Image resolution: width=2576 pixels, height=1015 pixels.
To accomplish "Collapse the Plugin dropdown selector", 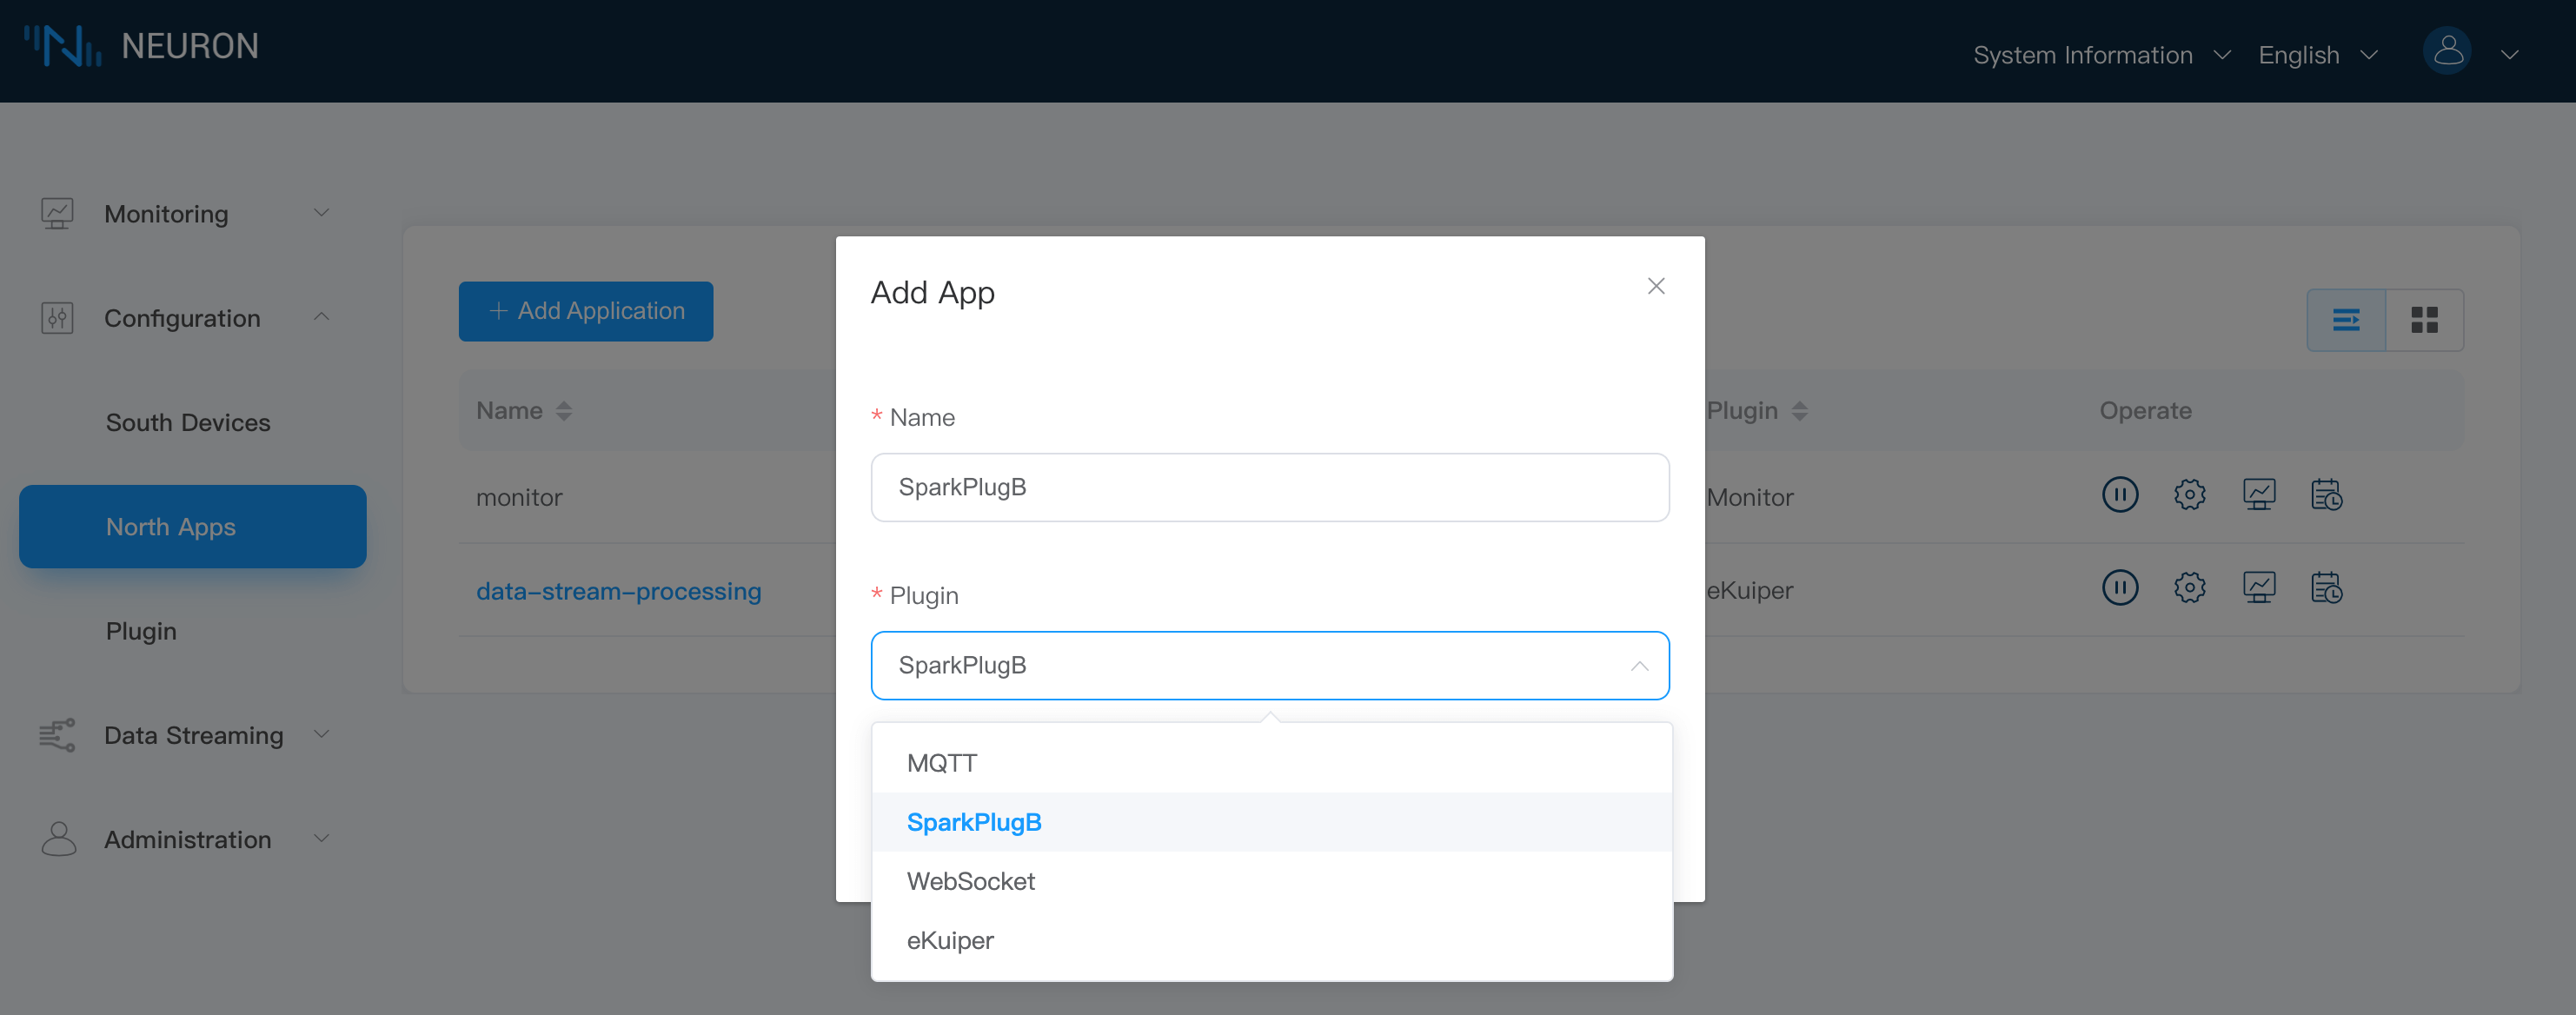I will [x=1638, y=666].
